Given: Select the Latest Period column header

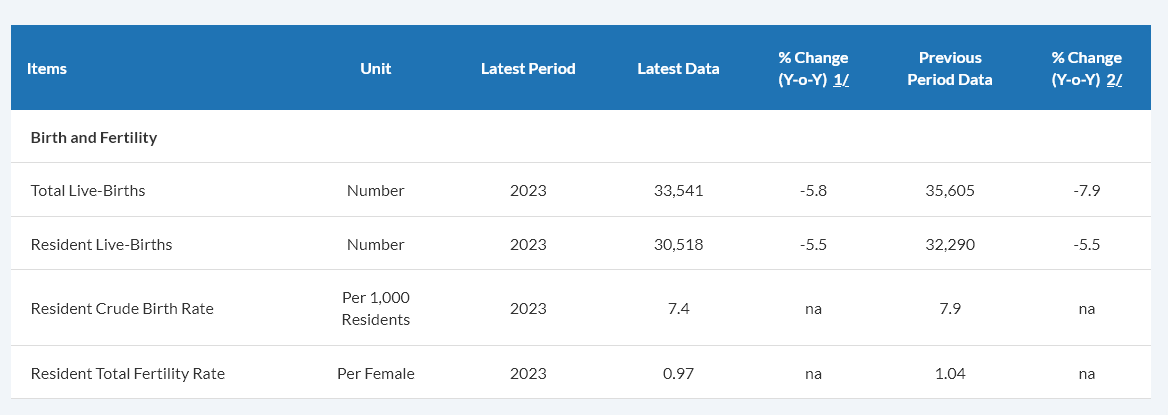Looking at the screenshot, I should tap(528, 69).
